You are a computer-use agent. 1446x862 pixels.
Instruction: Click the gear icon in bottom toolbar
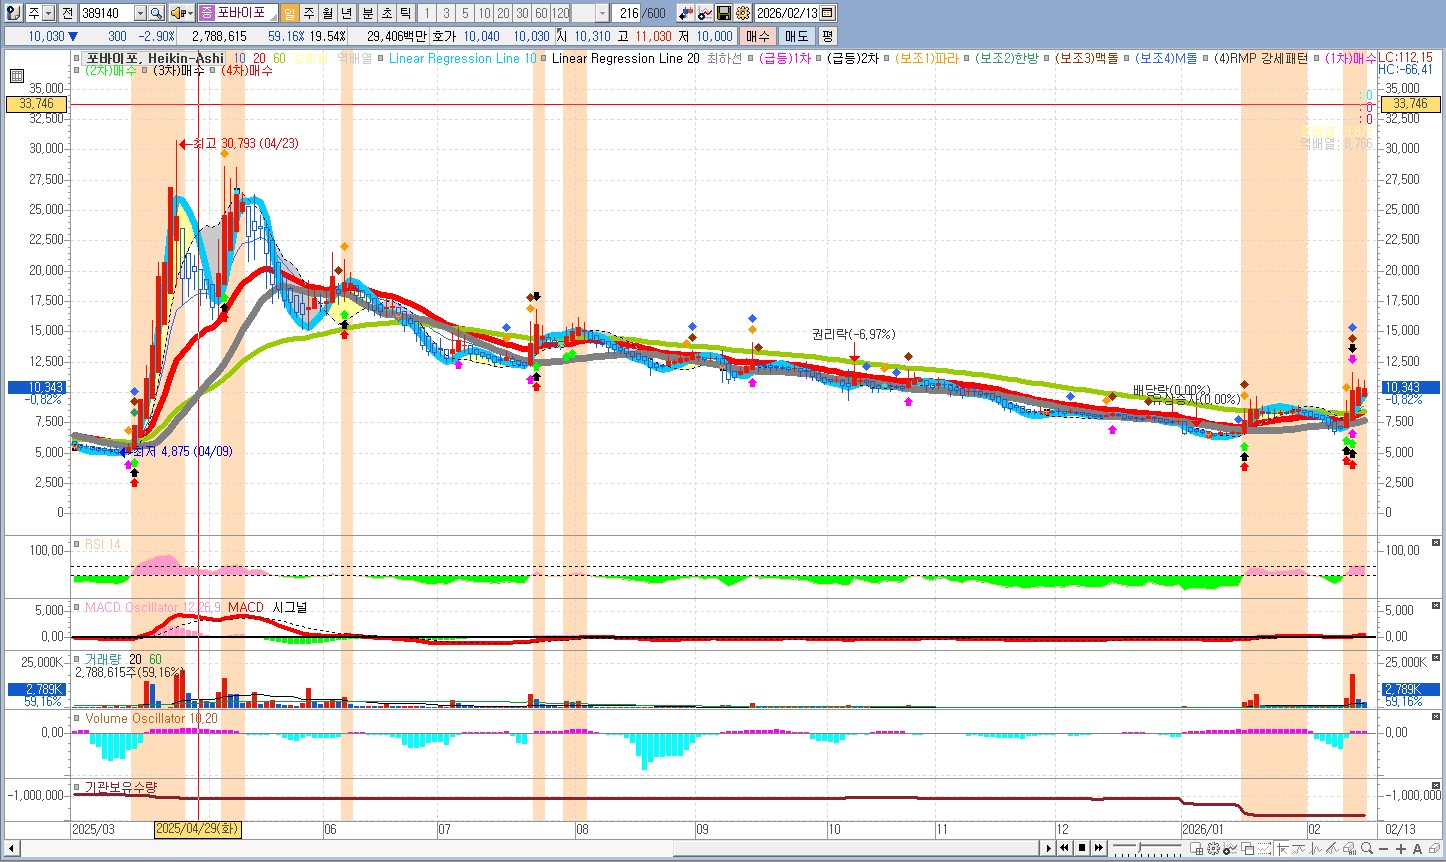(x=1213, y=848)
